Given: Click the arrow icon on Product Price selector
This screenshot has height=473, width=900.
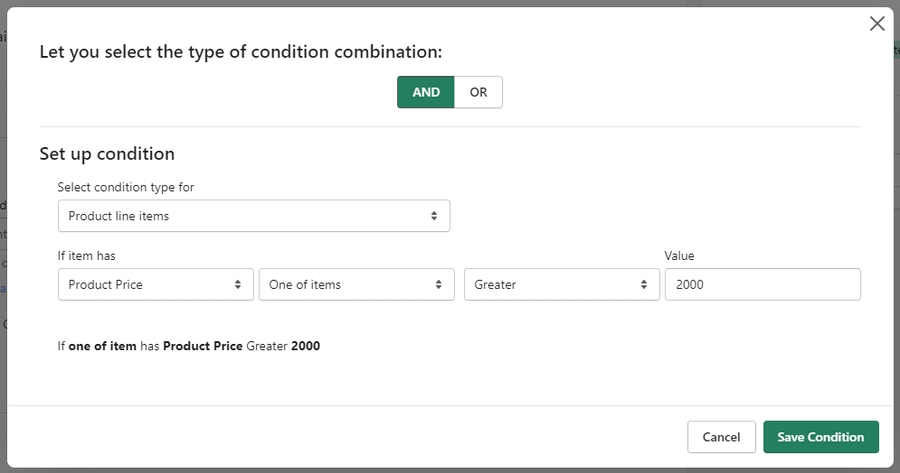Looking at the screenshot, I should pyautogui.click(x=238, y=285).
